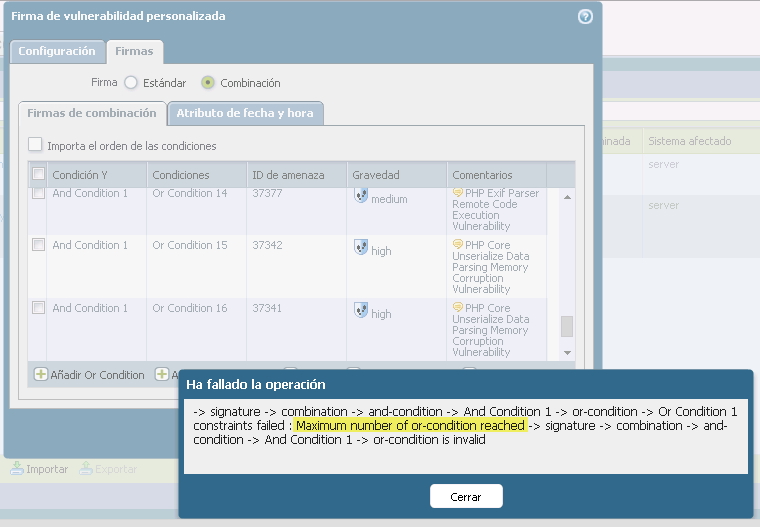The image size is (760, 527).
Task: Sort by the Condición Y column header
Action: click(97, 175)
